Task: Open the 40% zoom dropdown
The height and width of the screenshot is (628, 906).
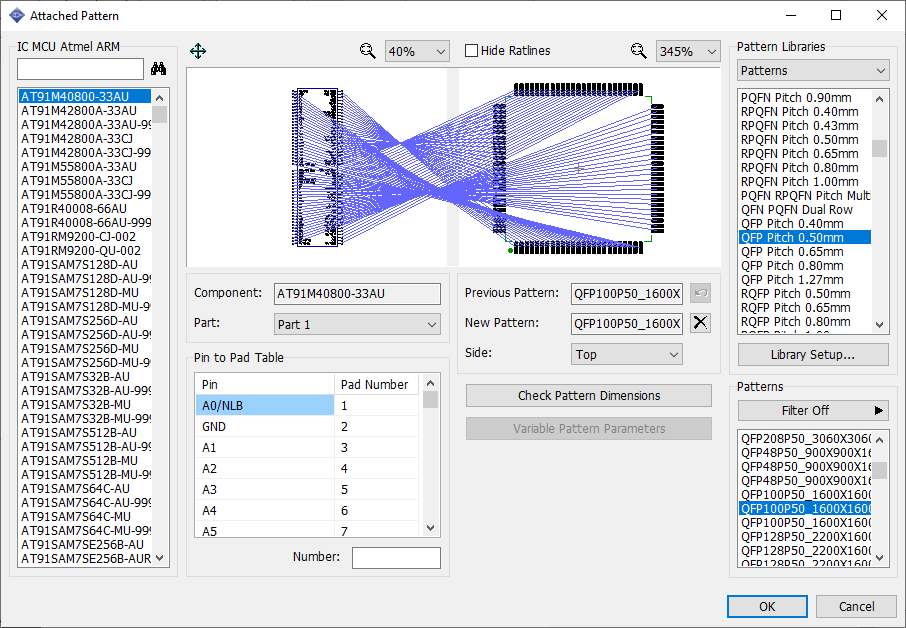Action: 417,51
